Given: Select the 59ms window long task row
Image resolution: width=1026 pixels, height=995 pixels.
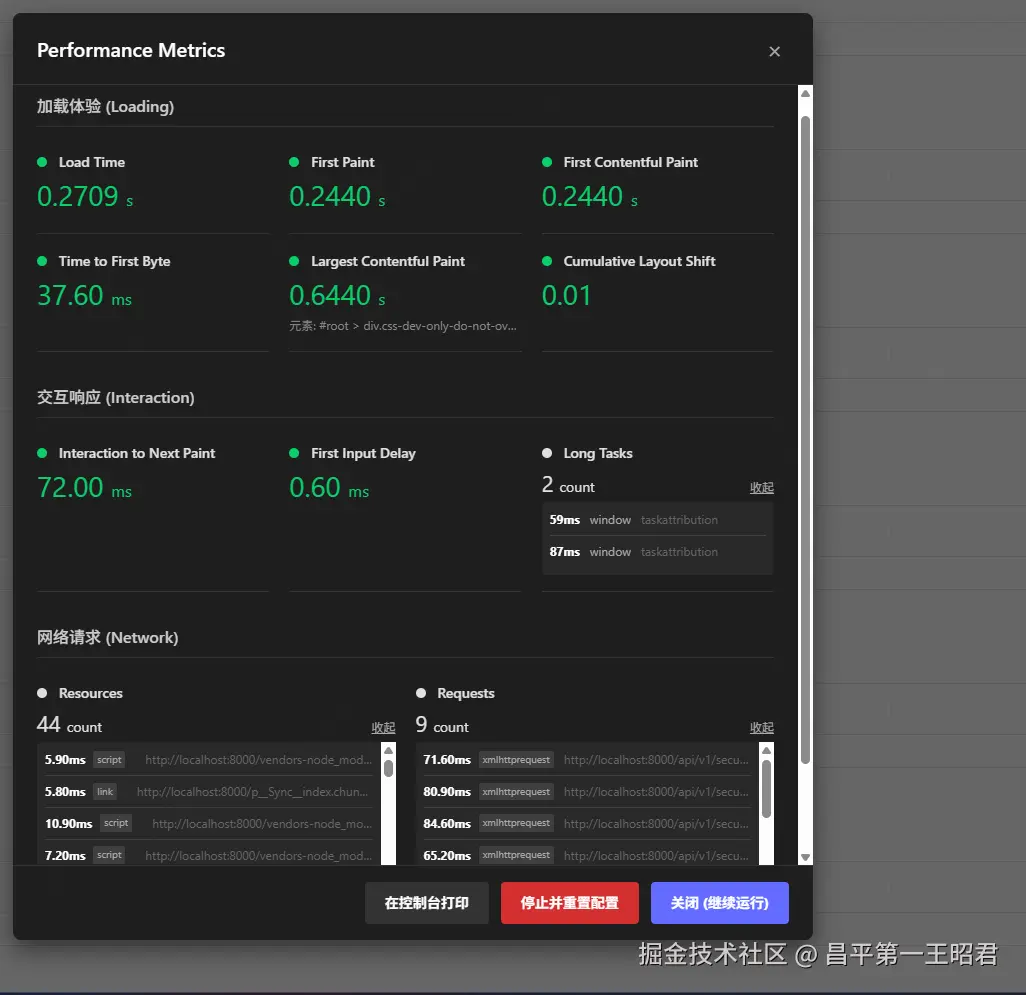Looking at the screenshot, I should coord(658,520).
